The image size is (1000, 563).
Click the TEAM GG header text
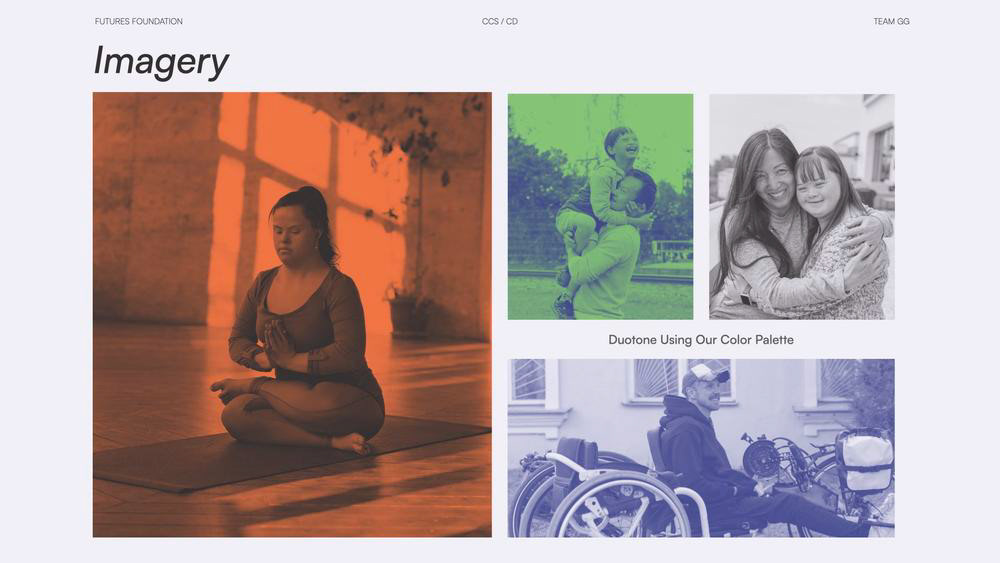coord(891,22)
